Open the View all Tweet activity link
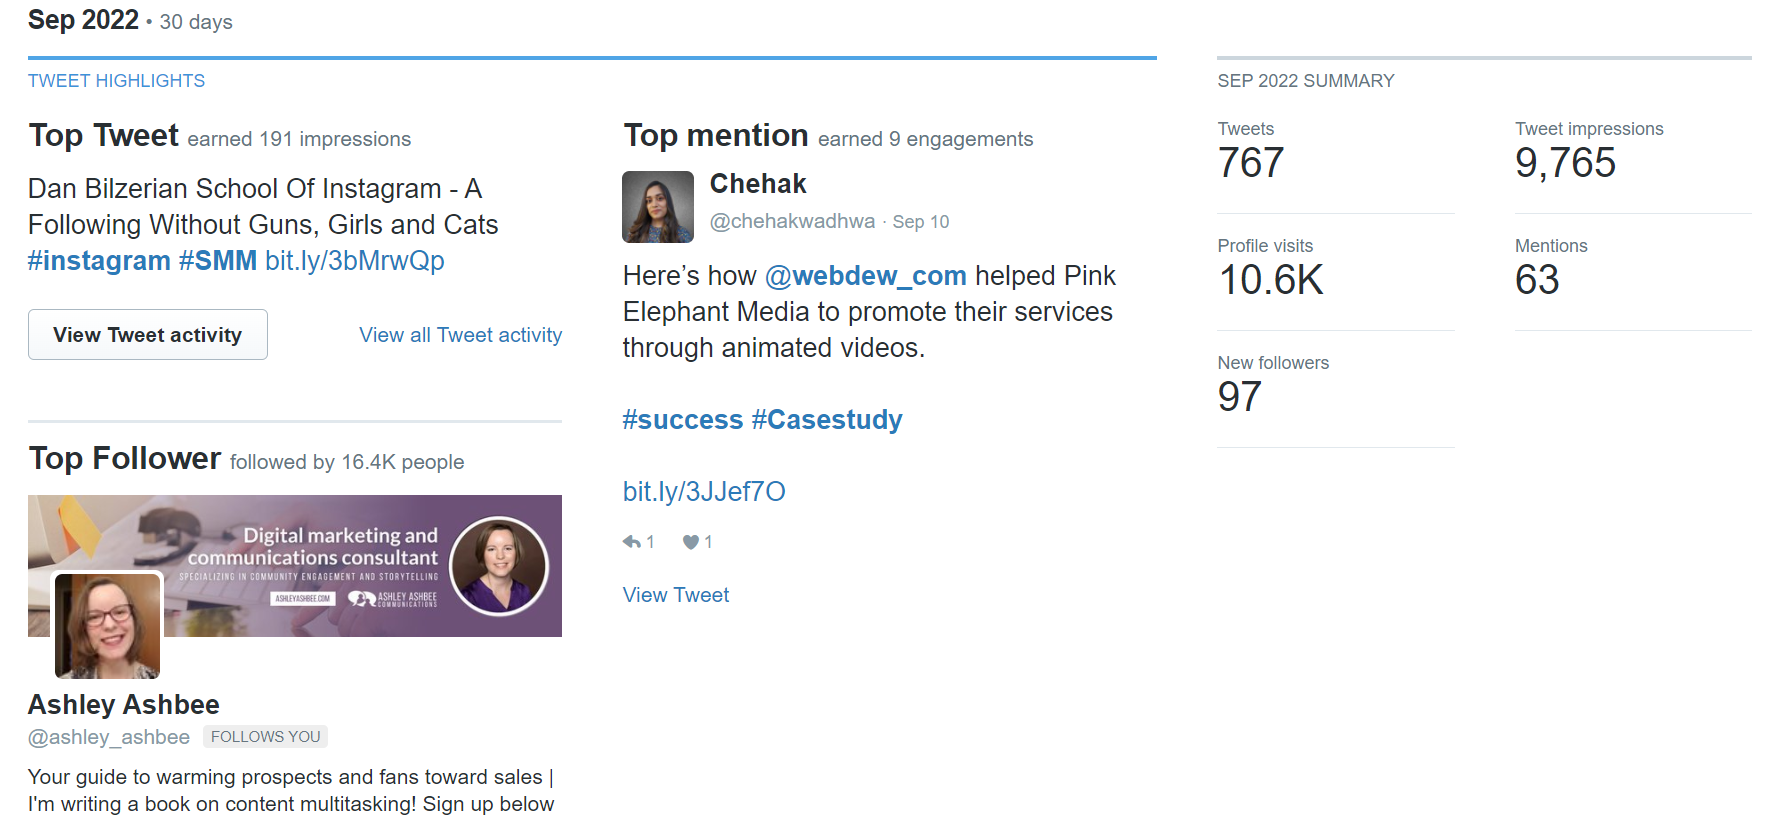 pos(460,335)
